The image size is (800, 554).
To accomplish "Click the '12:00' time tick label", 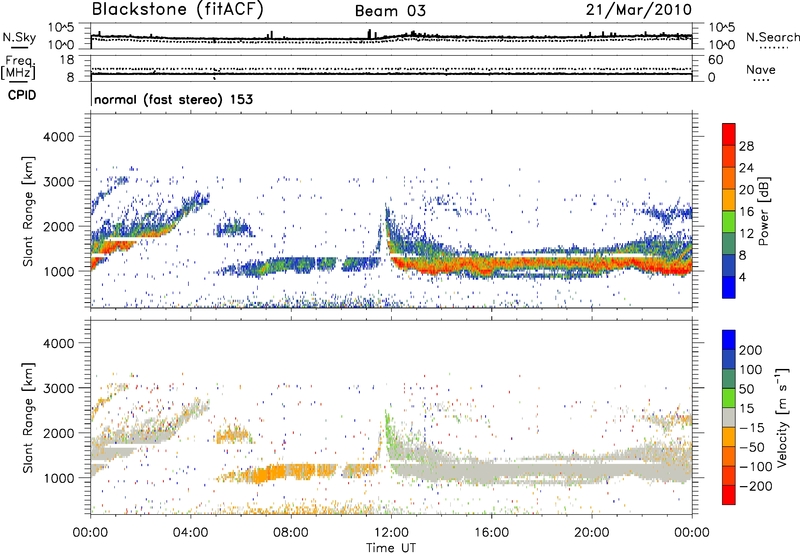I will [391, 533].
